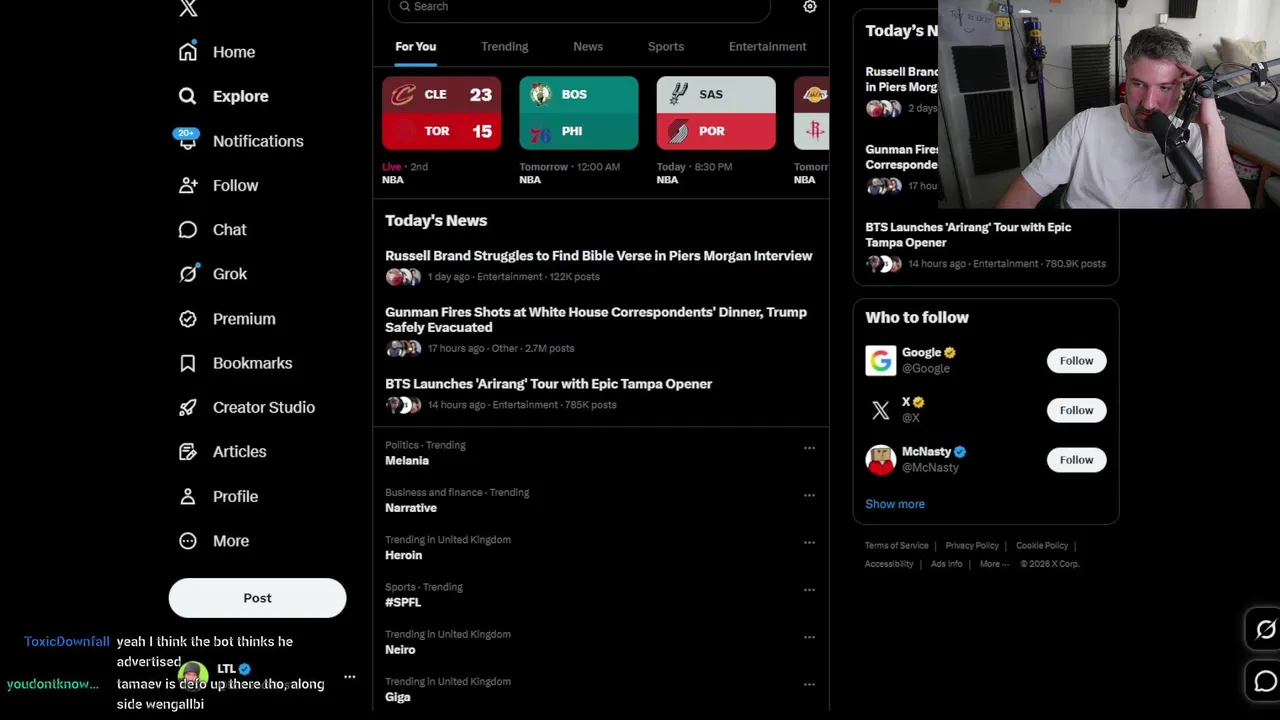The height and width of the screenshot is (720, 1280).
Task: Follow the Google account
Action: pyautogui.click(x=1076, y=361)
